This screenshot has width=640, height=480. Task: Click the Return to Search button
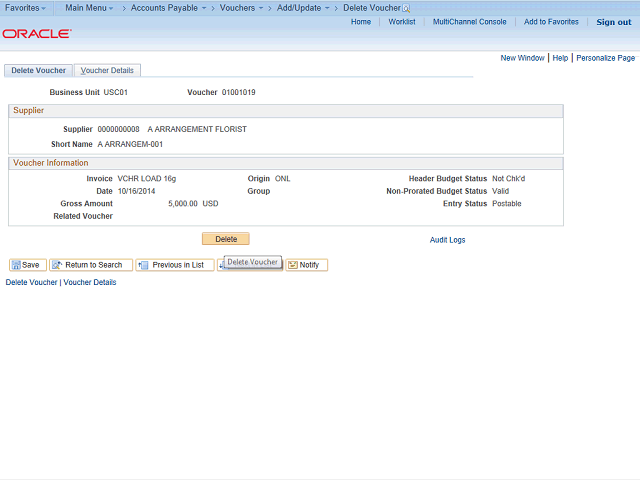(x=91, y=265)
